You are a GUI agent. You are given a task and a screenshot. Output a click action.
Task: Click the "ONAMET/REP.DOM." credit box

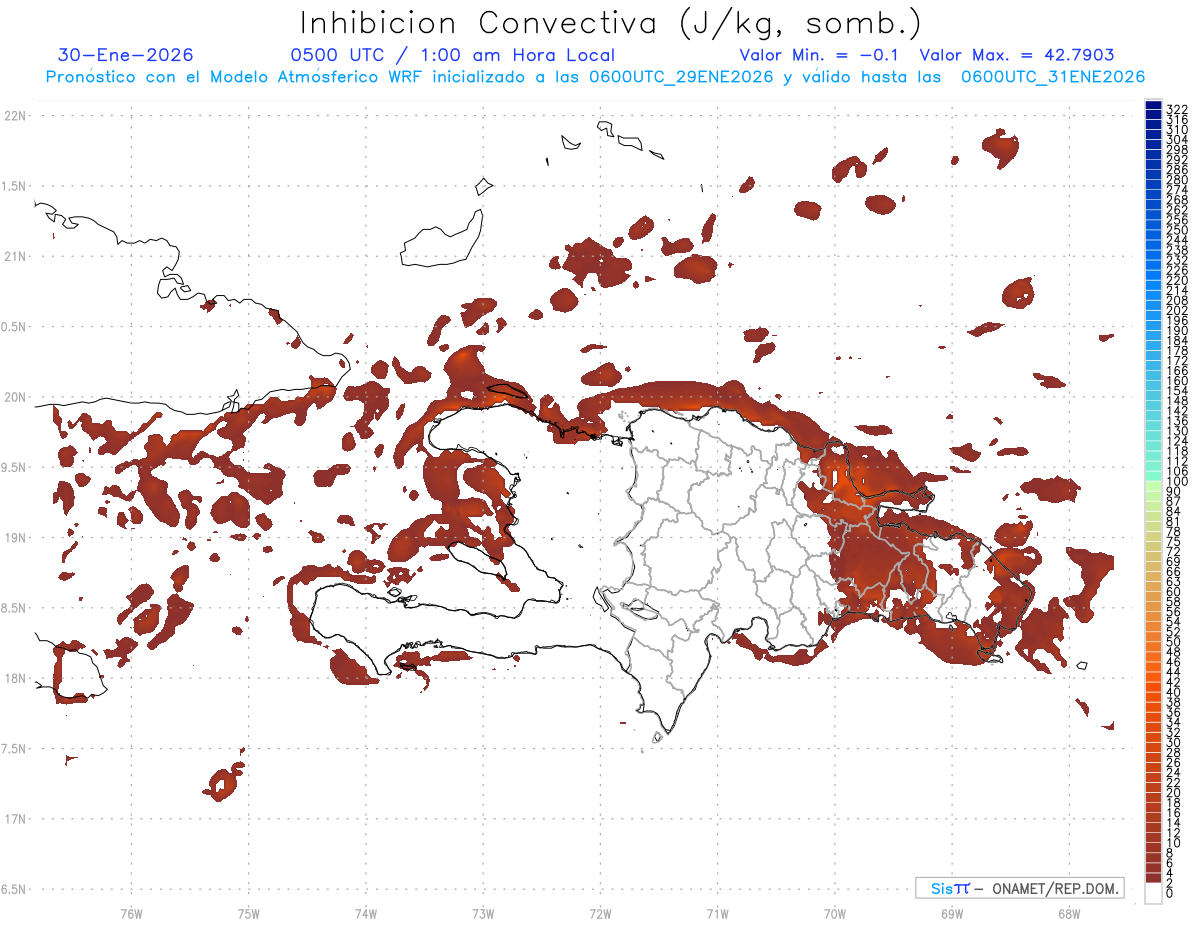[x=1020, y=888]
